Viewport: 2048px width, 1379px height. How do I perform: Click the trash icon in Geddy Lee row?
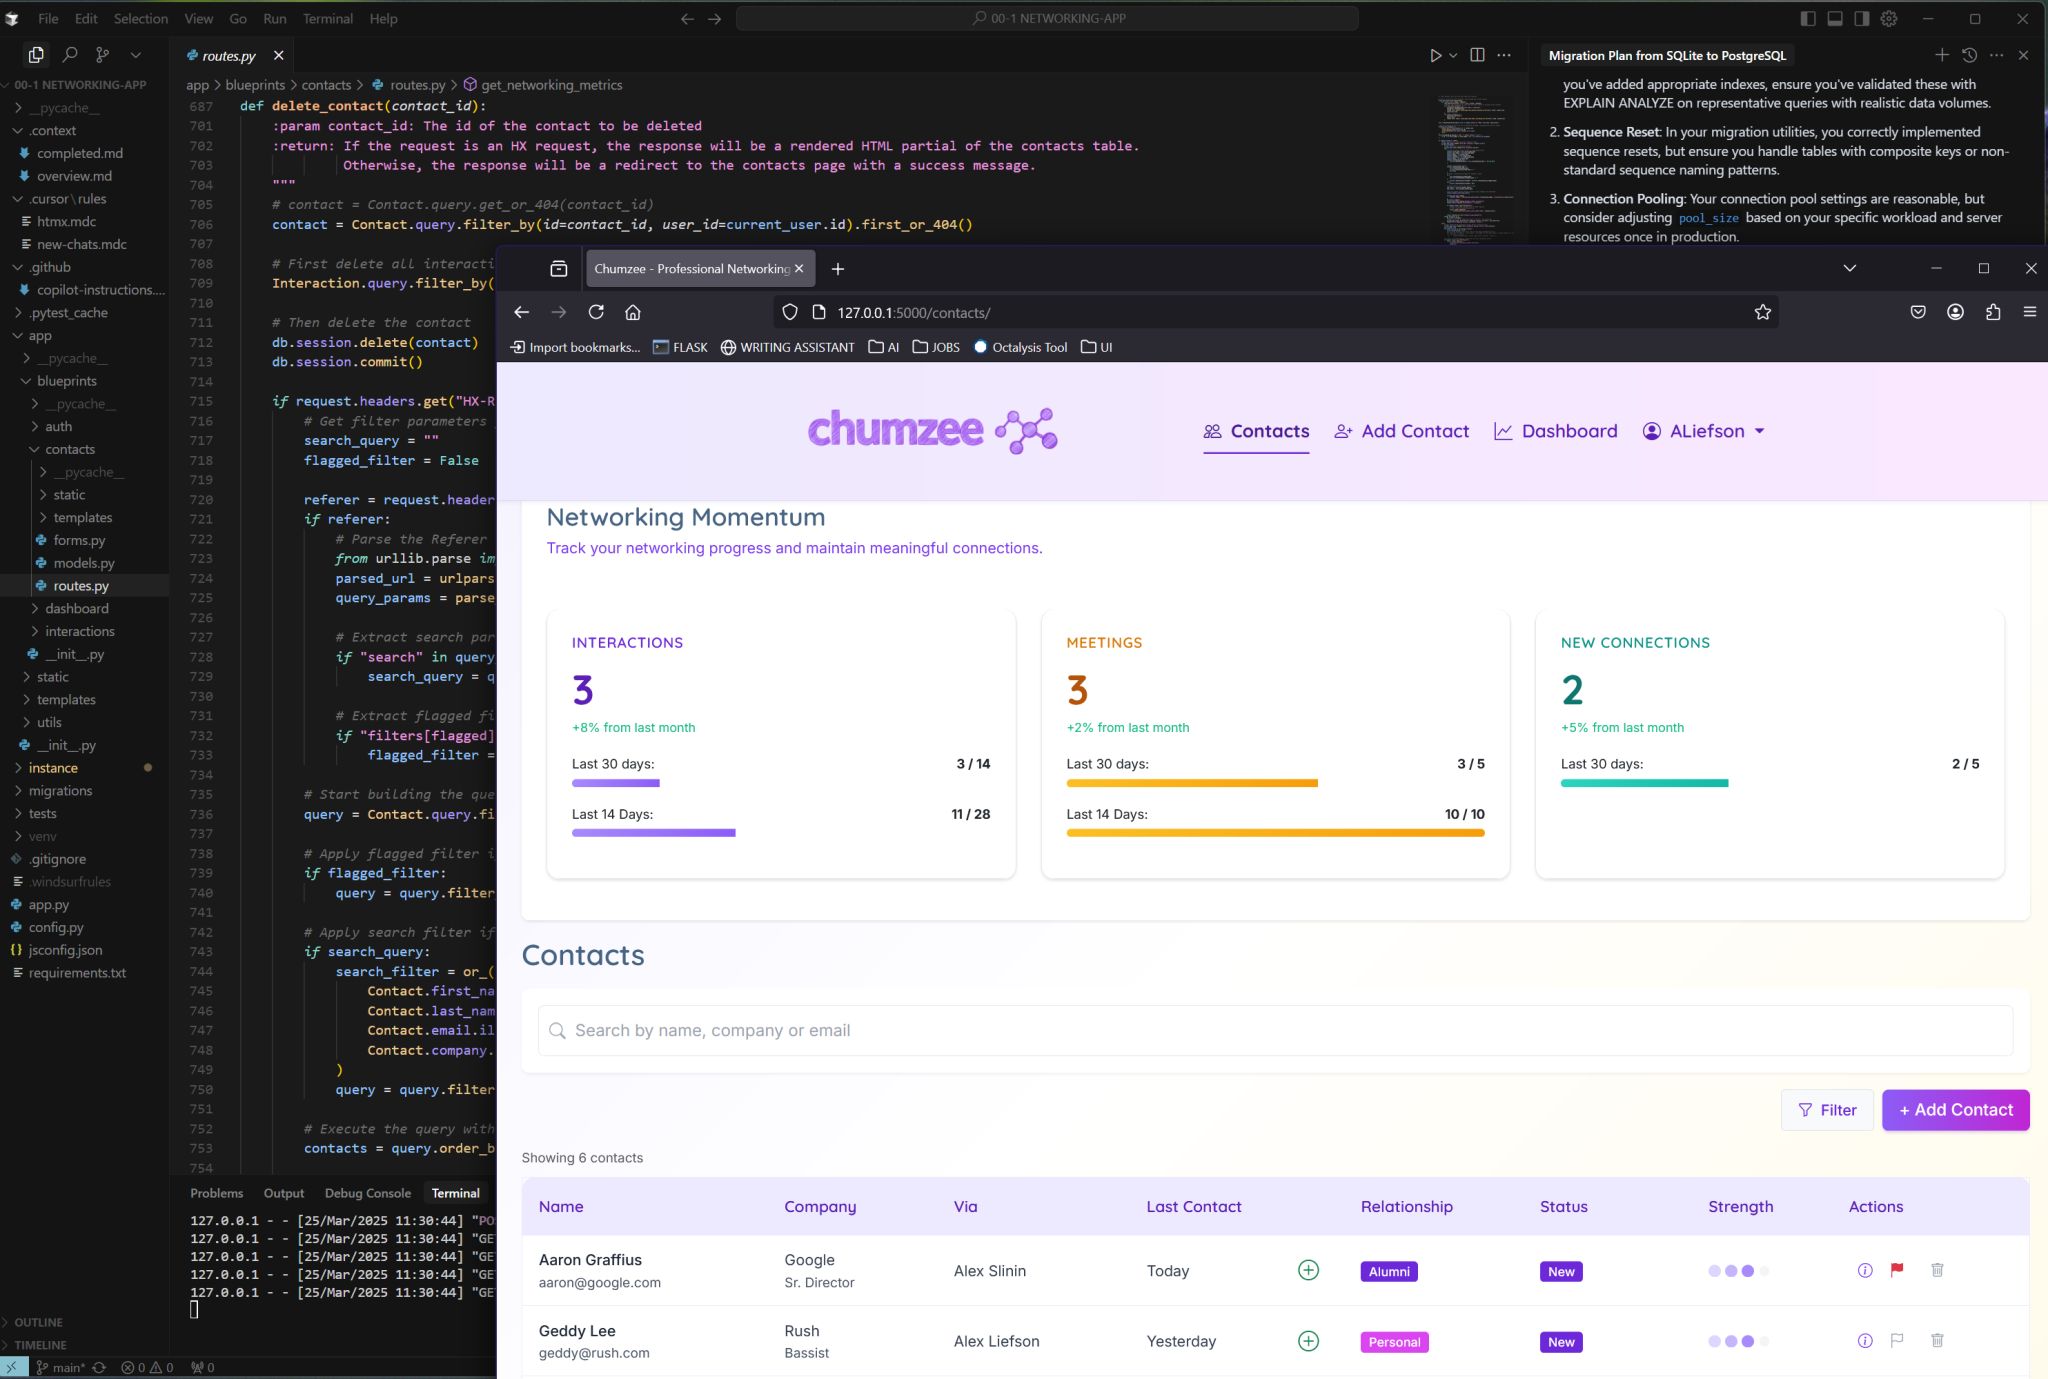click(x=1936, y=1341)
